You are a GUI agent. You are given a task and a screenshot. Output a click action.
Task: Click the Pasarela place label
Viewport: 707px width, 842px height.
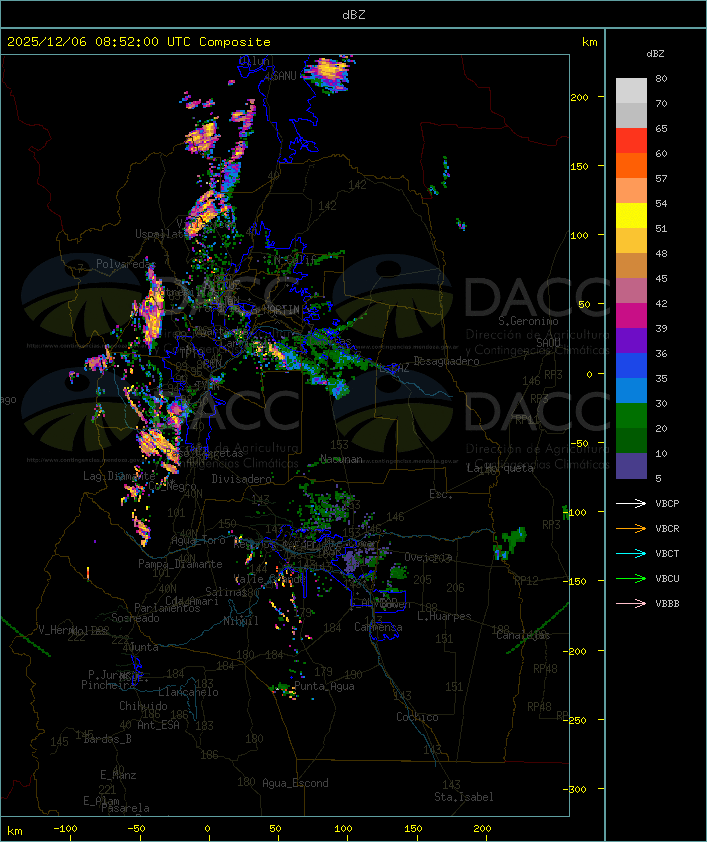coord(125,808)
